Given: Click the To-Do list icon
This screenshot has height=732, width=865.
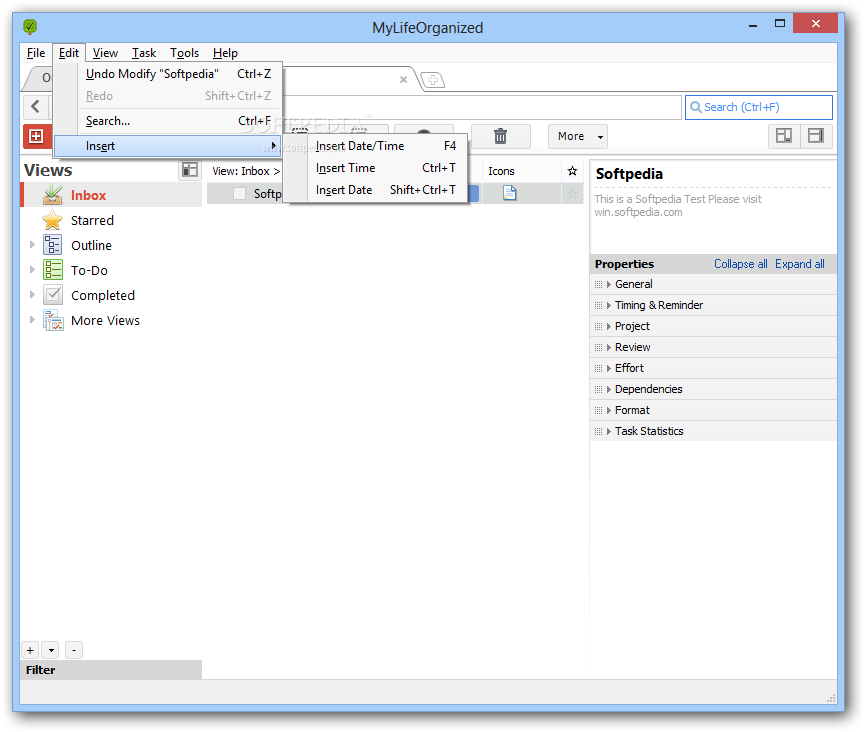Looking at the screenshot, I should tap(52, 270).
